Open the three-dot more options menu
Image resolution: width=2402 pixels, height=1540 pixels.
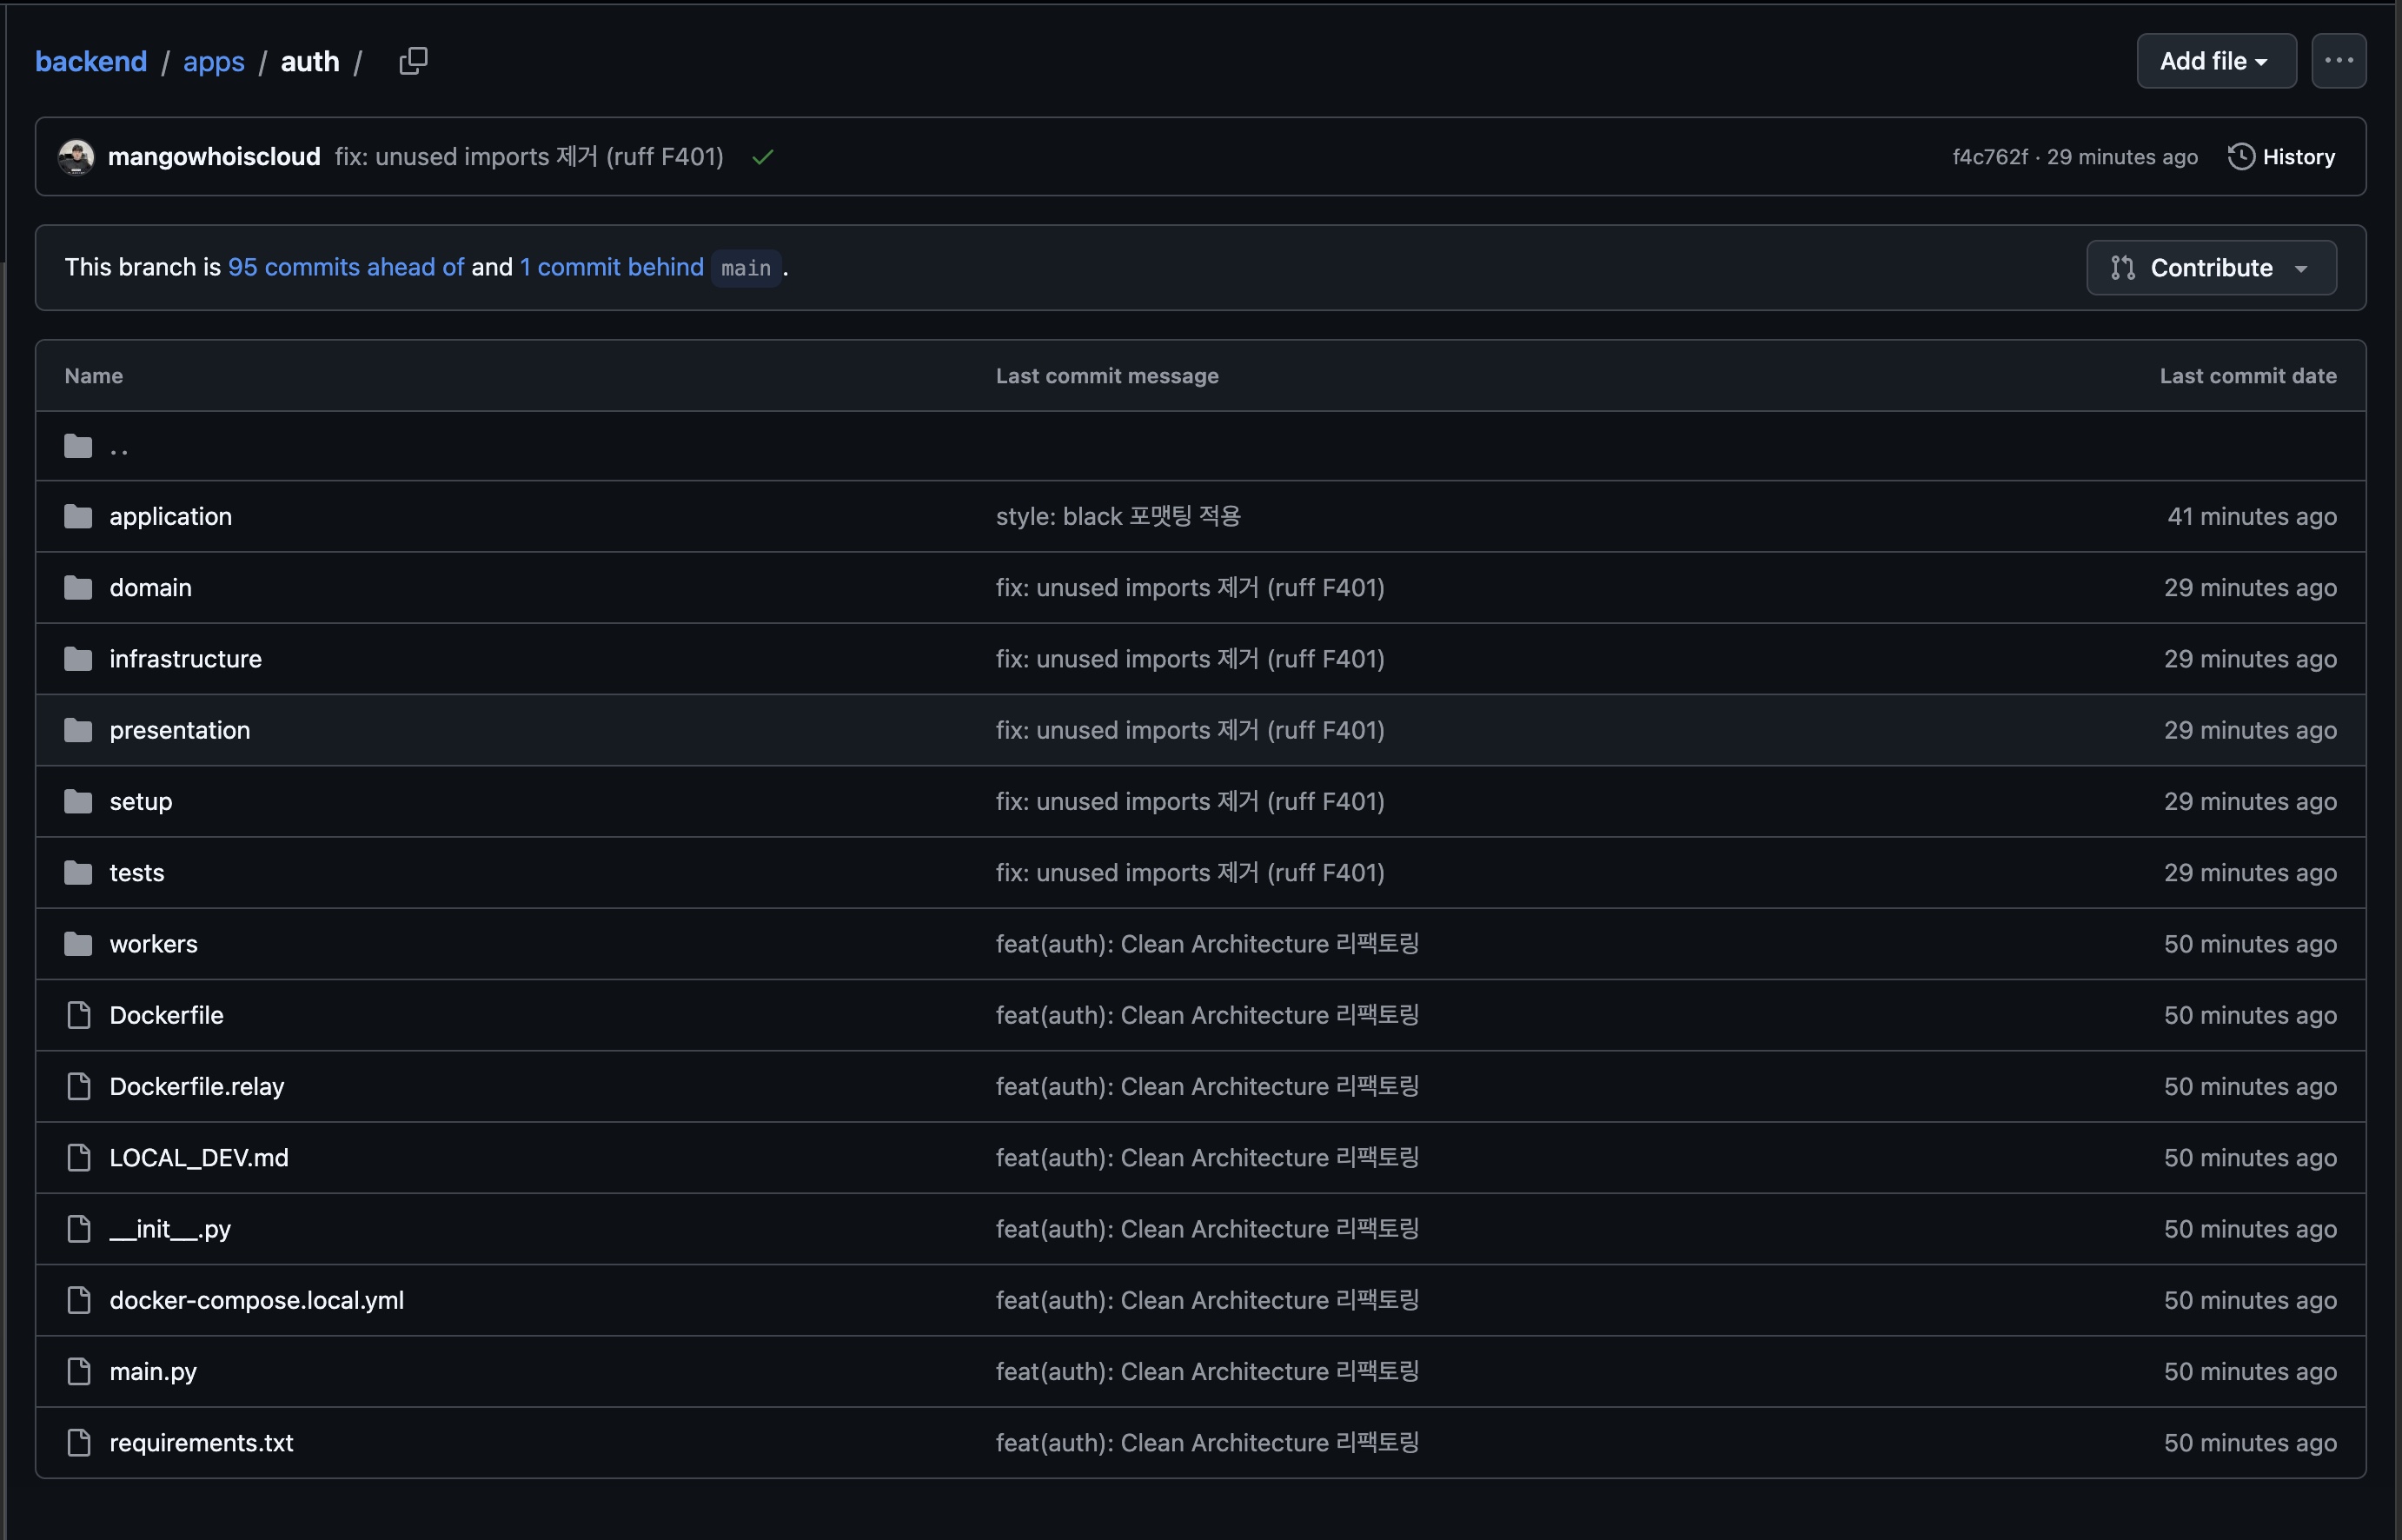[2338, 61]
